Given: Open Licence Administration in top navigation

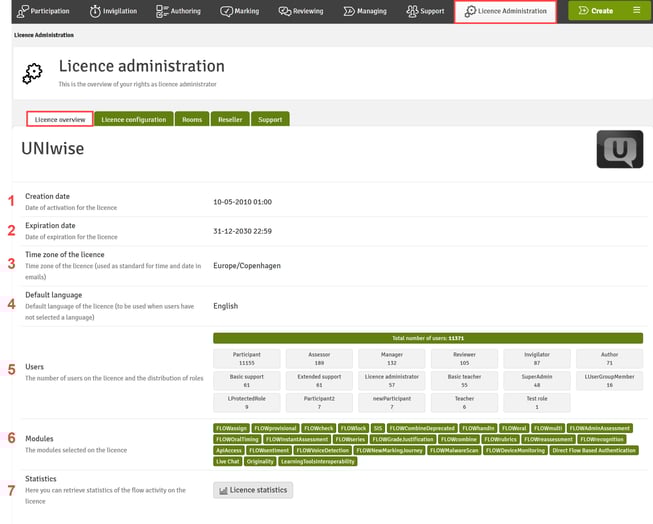Looking at the screenshot, I should [x=505, y=11].
